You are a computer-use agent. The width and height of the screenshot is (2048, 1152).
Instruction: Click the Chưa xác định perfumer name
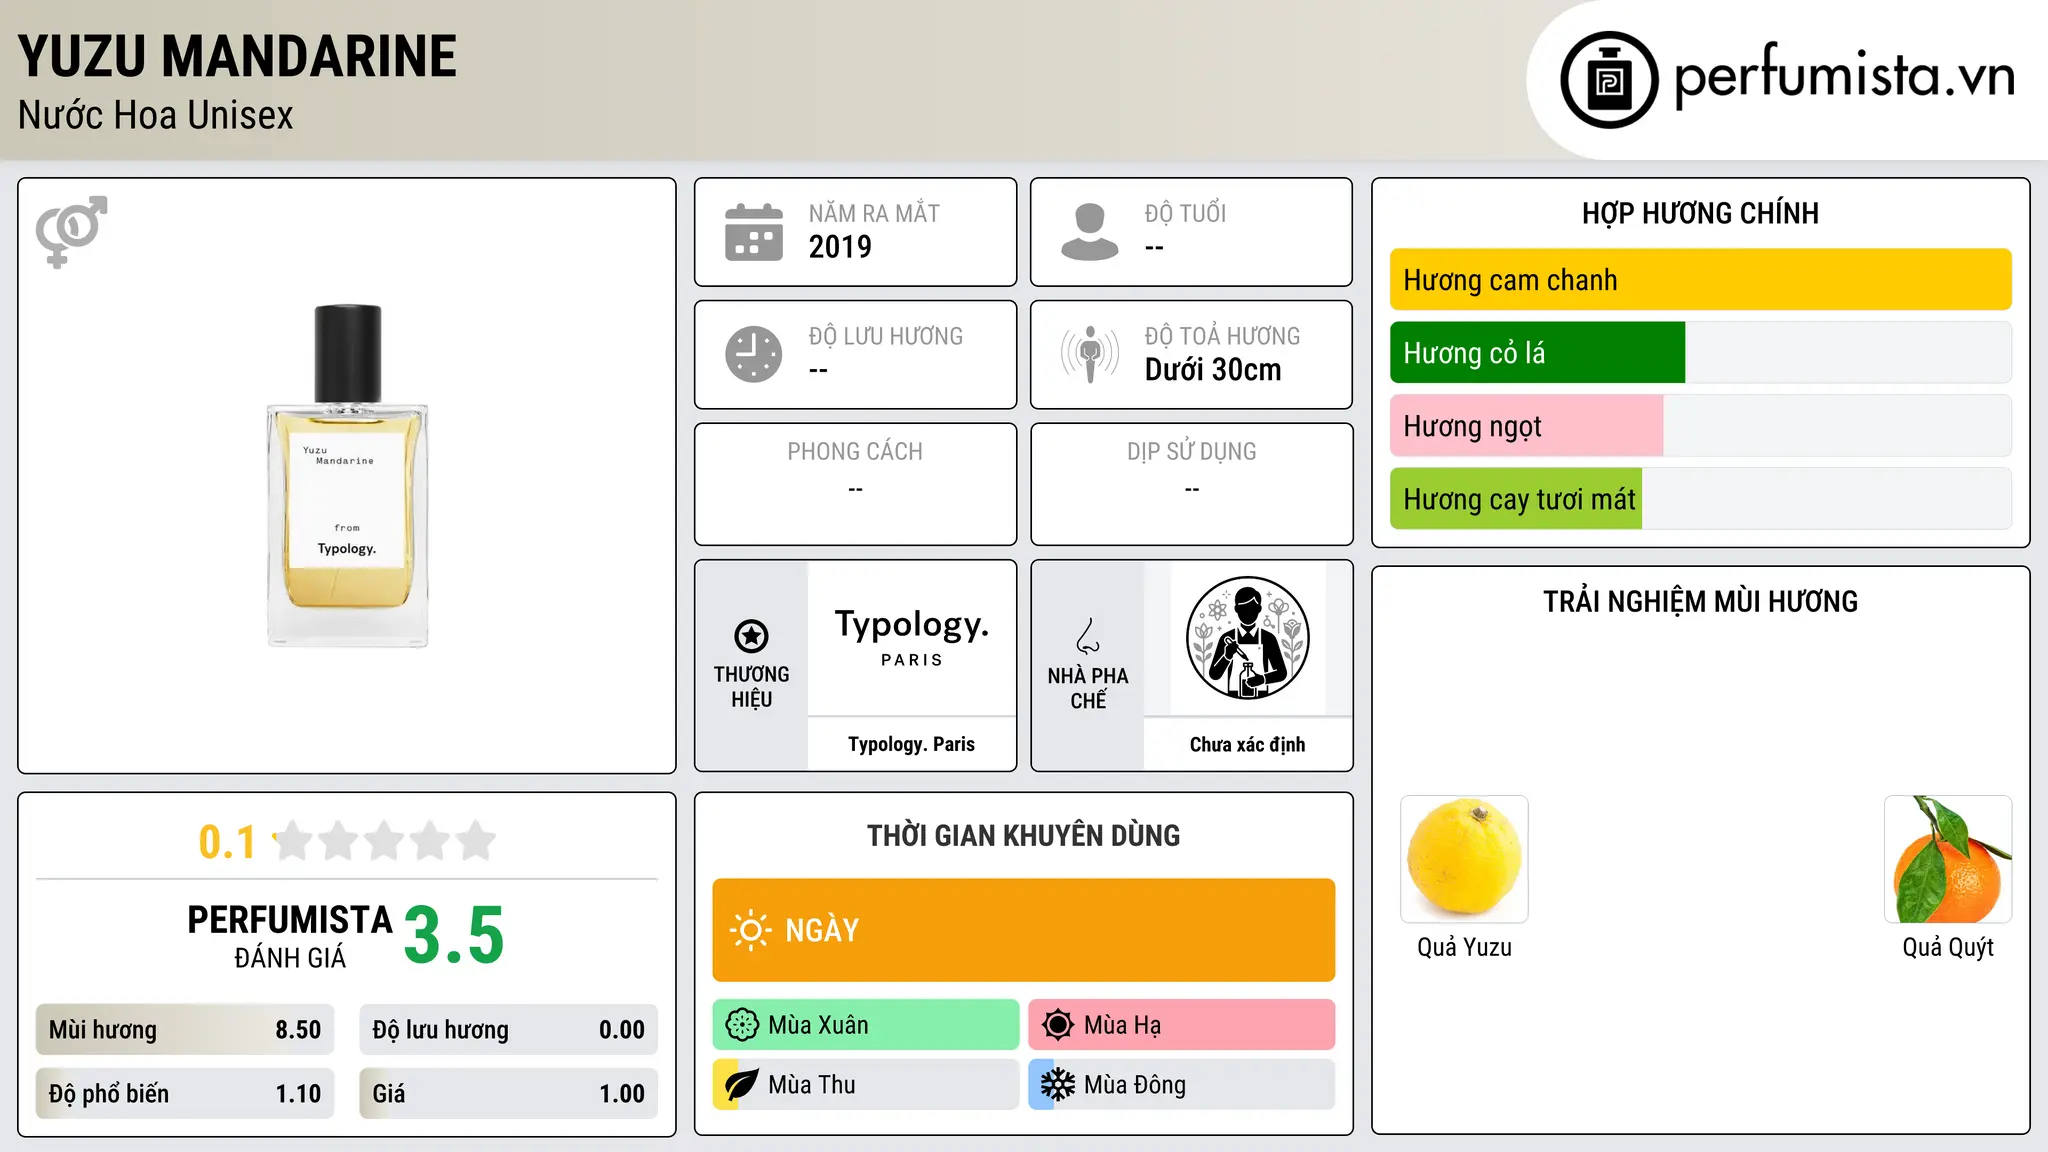(x=1247, y=744)
